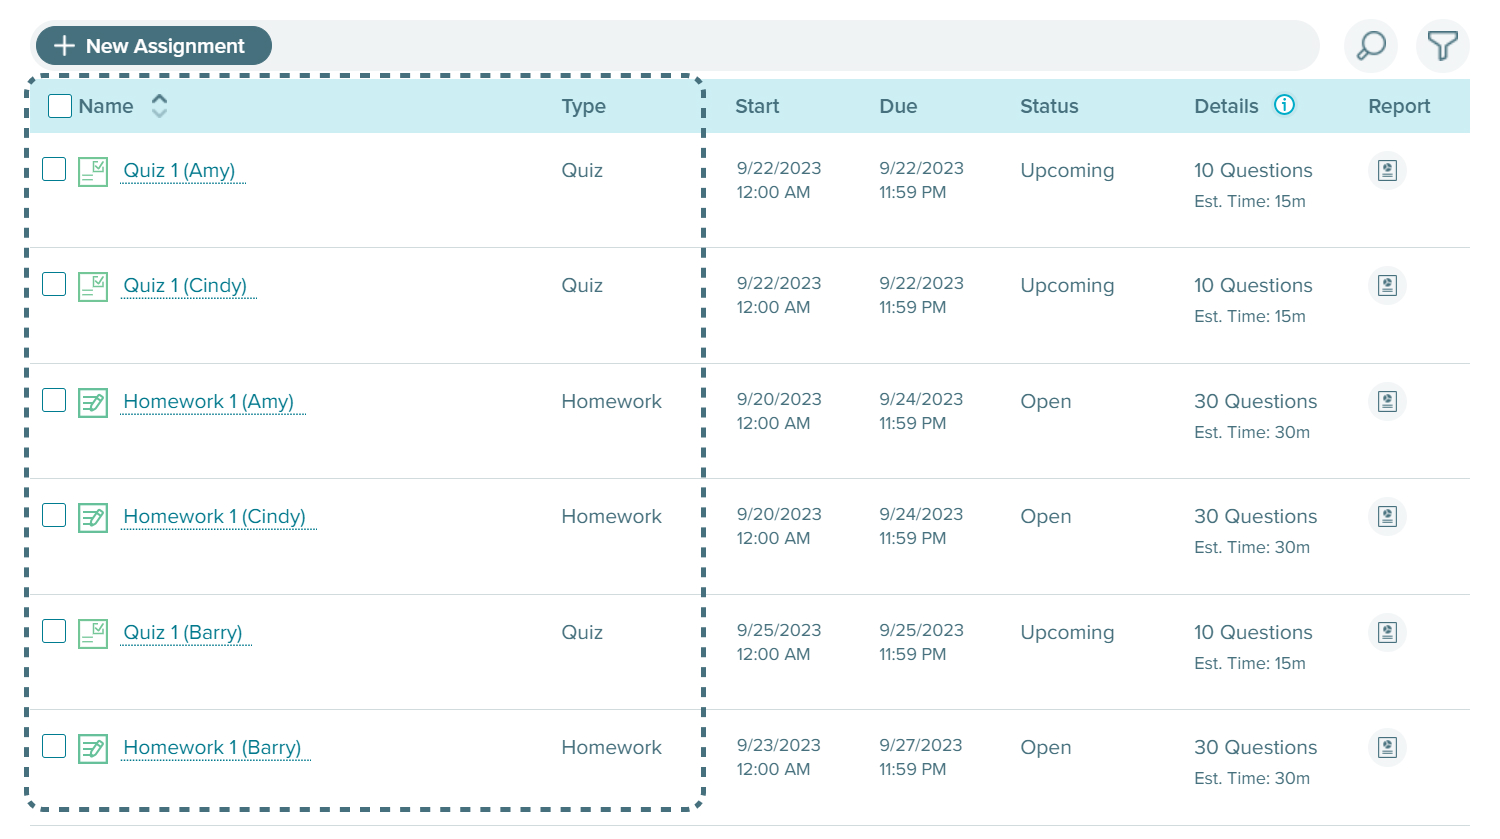1500x839 pixels.
Task: Click the Upcoming status for Quiz 1 (Barry)
Action: click(1067, 633)
